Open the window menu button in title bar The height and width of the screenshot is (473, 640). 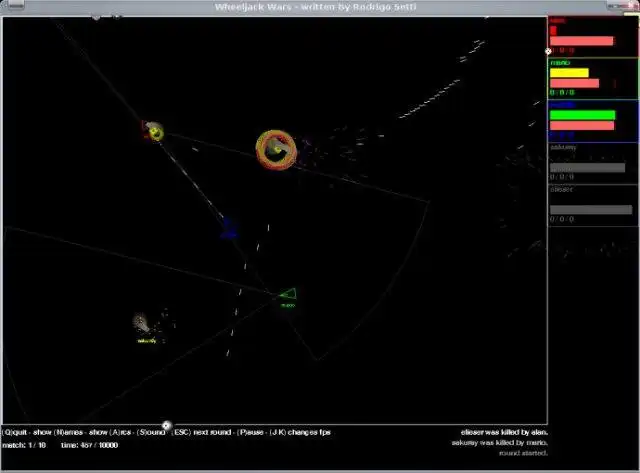[x=14, y=5]
